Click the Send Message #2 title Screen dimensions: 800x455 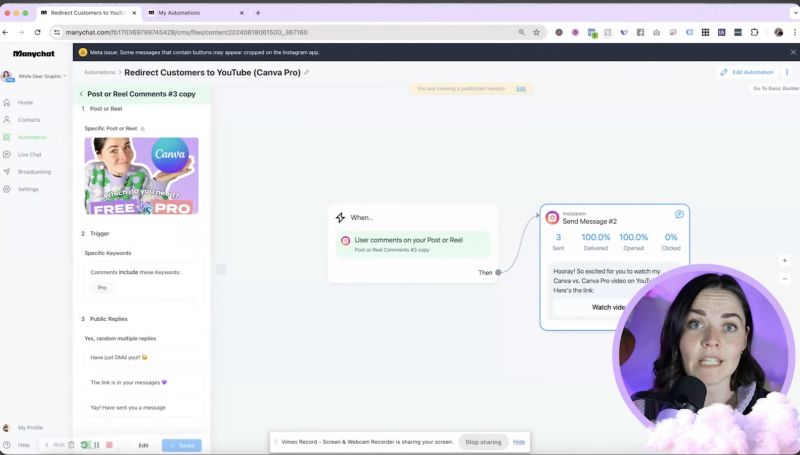(x=589, y=222)
